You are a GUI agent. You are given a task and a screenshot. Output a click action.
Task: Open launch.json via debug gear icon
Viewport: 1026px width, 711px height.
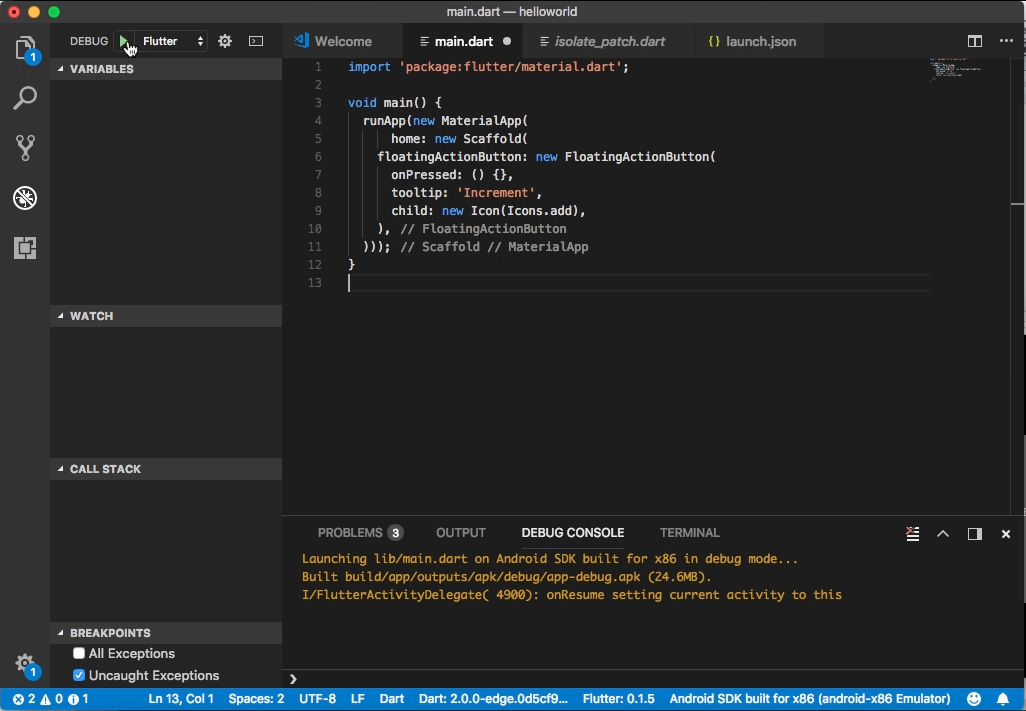pos(225,41)
